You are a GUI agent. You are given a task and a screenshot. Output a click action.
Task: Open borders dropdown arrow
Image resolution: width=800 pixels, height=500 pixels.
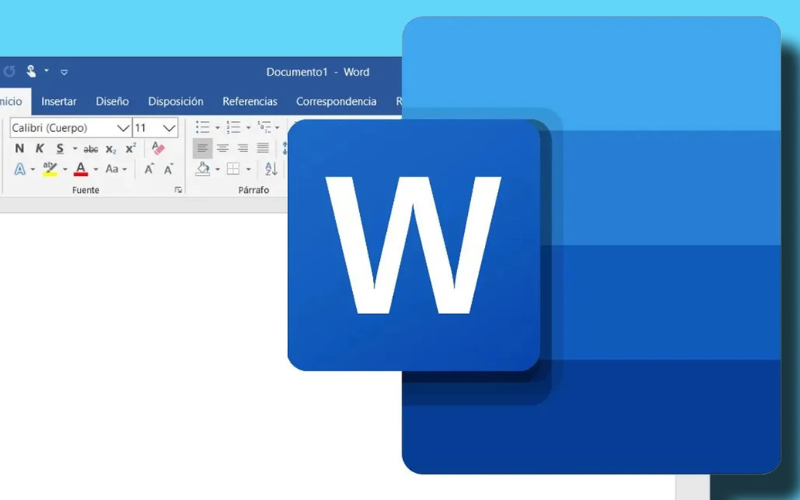pos(248,169)
